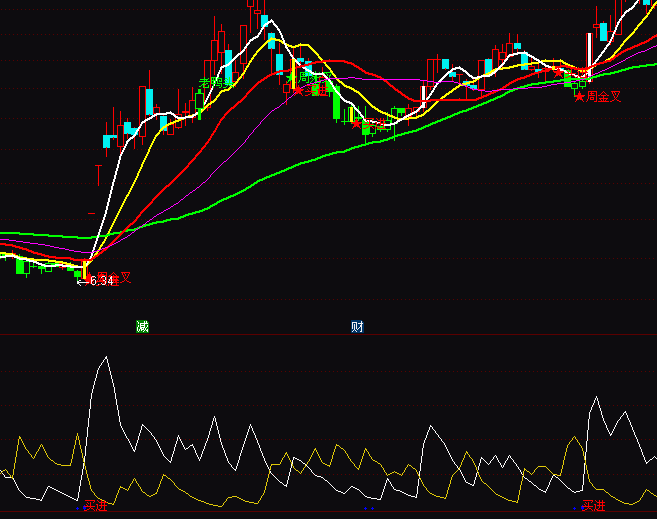
Task: Click the blue dot marker at bottom center
Action: coord(370,508)
